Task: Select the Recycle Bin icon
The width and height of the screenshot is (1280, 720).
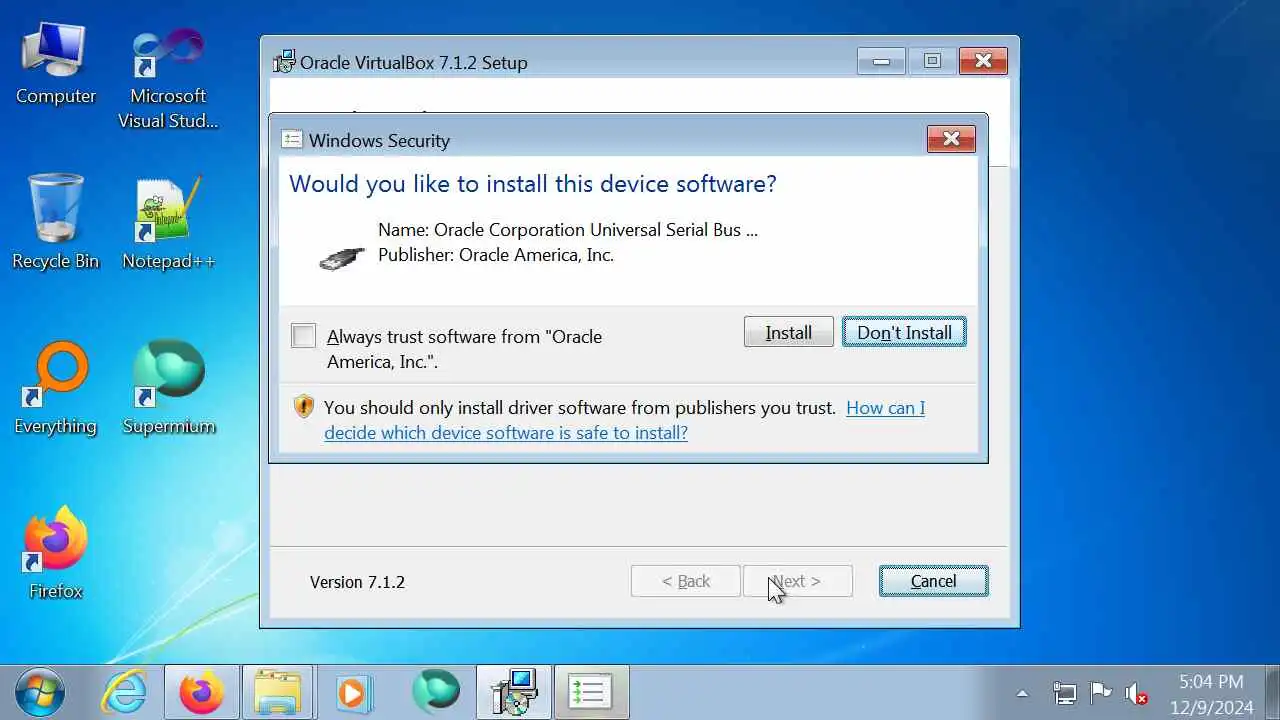Action: (x=56, y=222)
